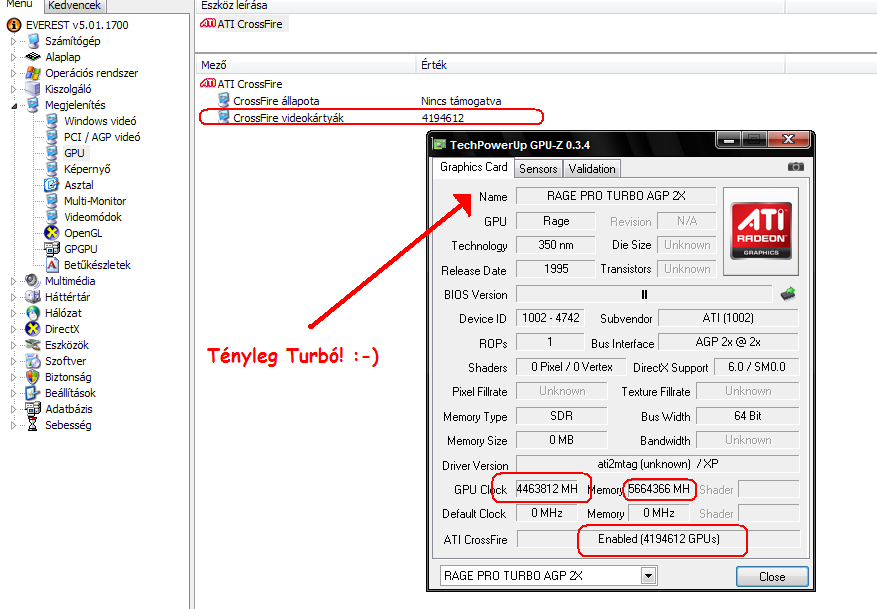877x609 pixels.
Task: Select the PCI / AGP videó icon
Action: (x=52, y=137)
